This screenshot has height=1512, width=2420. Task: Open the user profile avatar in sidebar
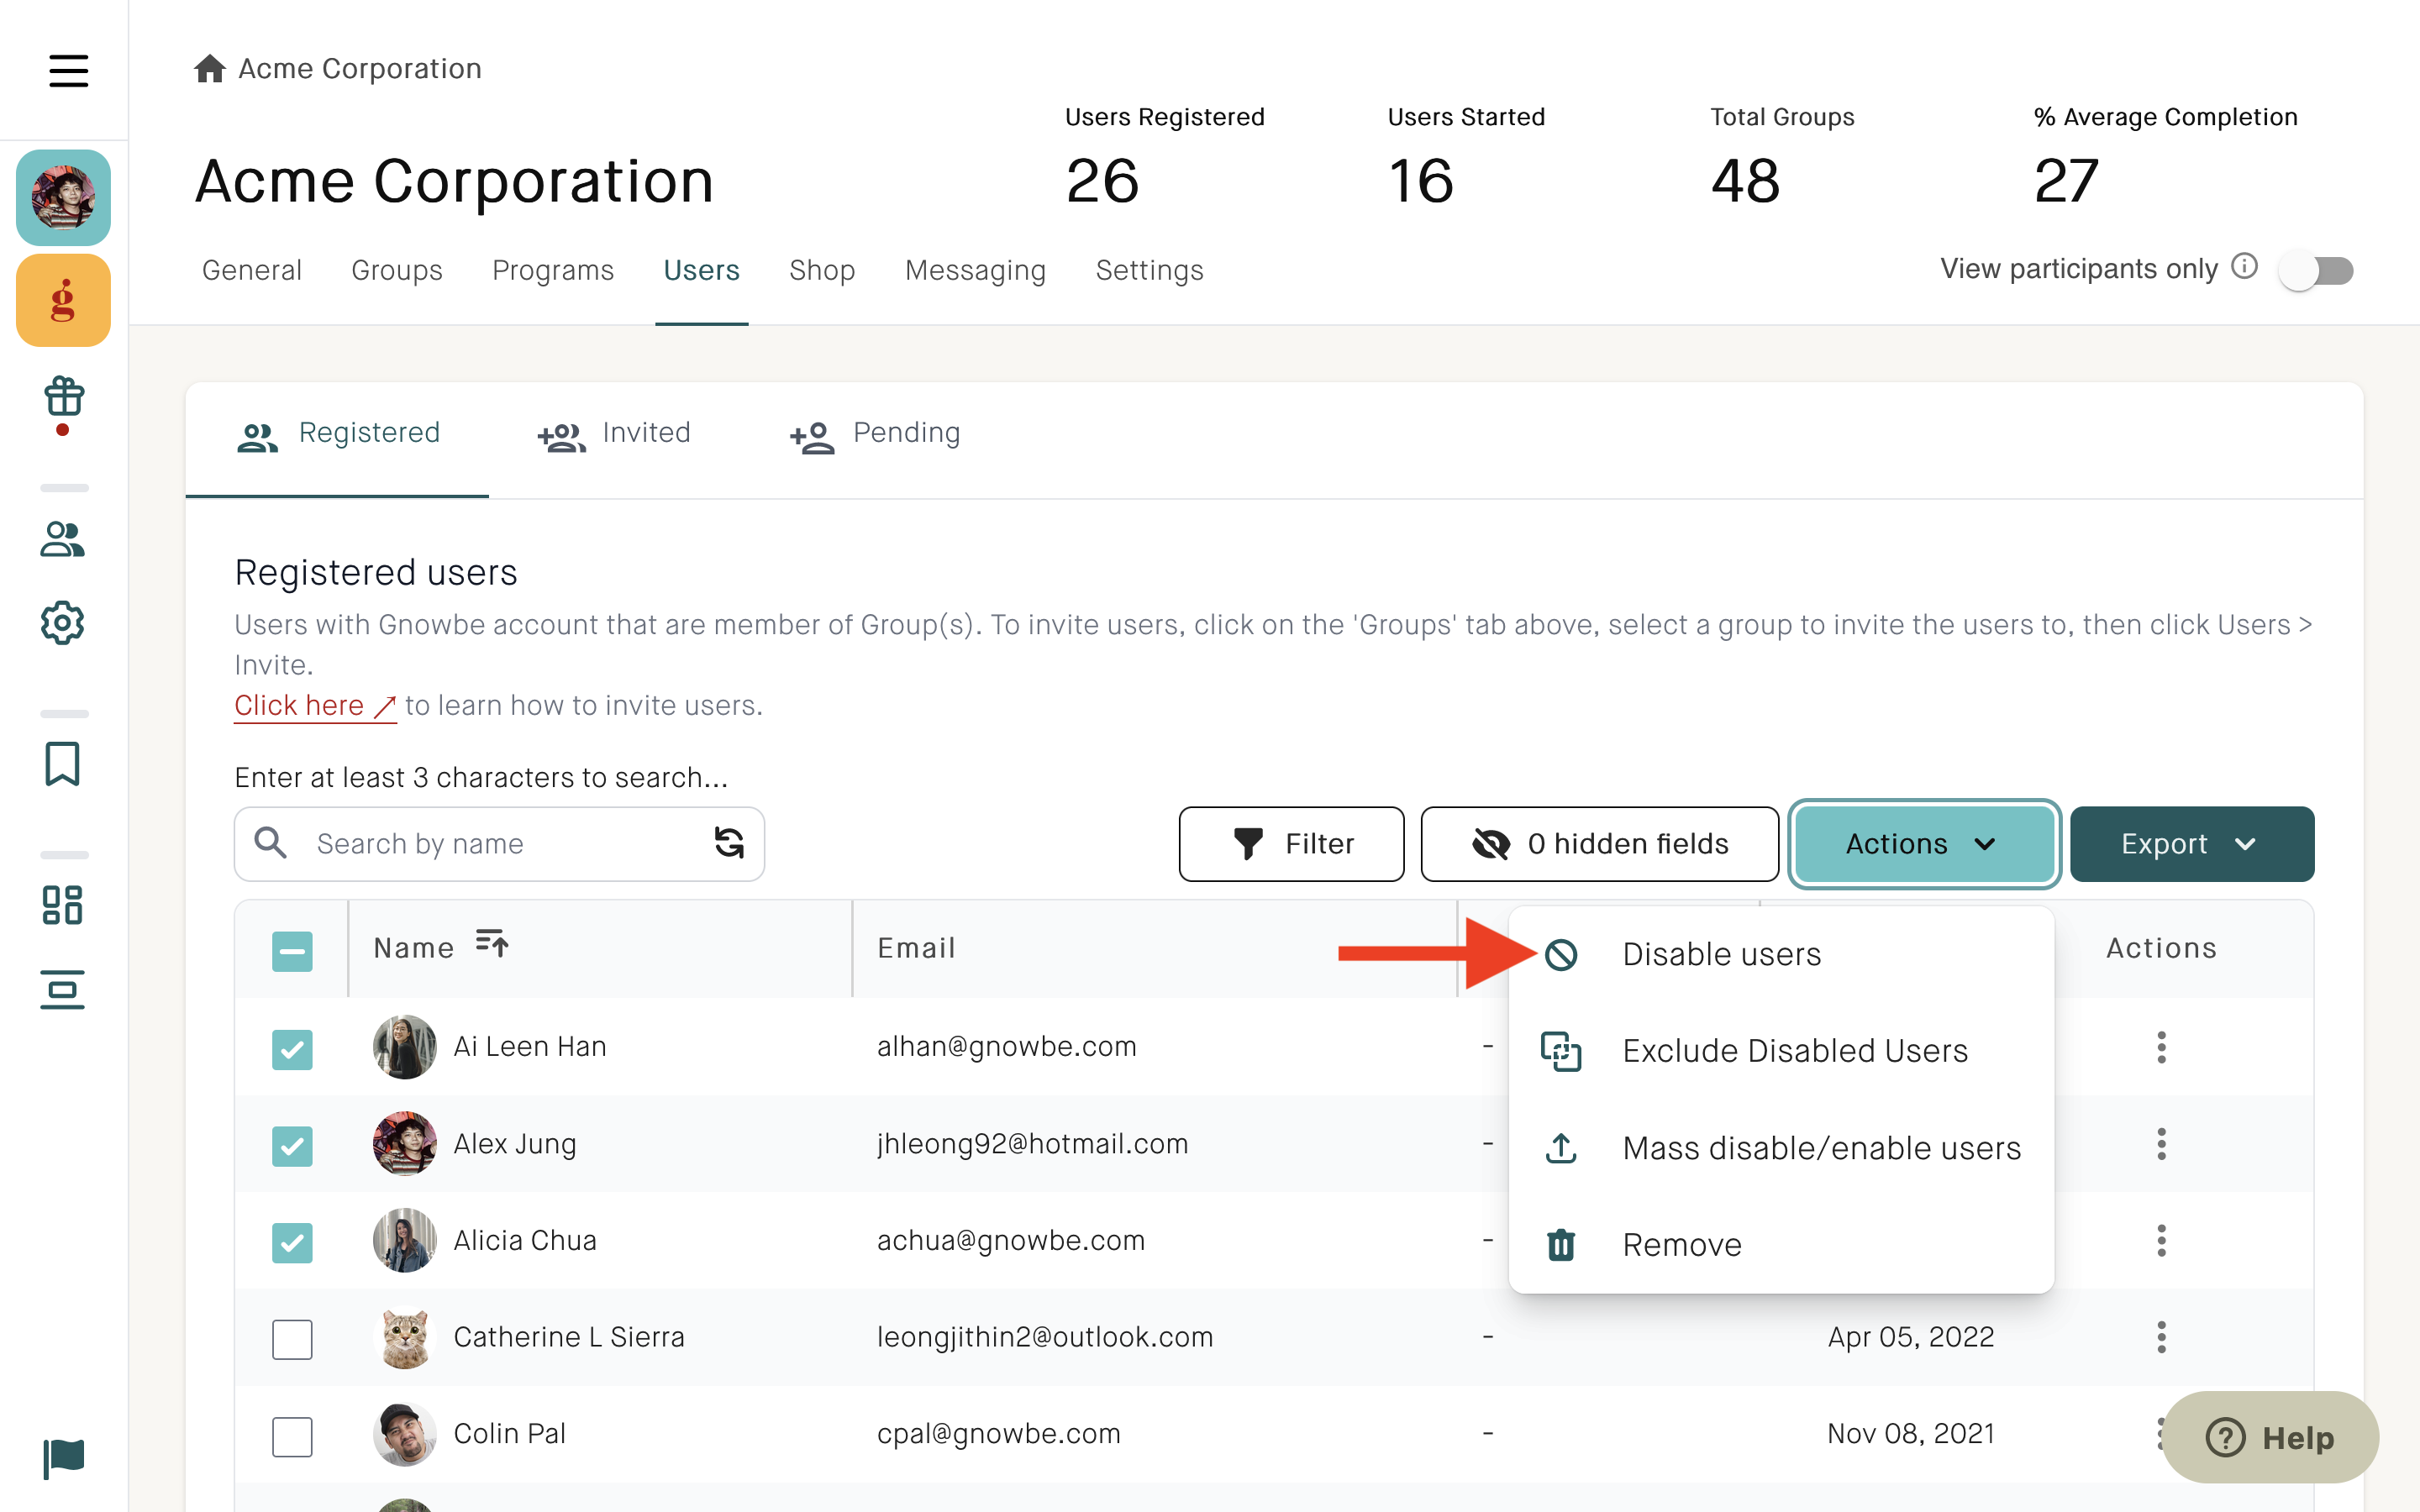[x=63, y=197]
